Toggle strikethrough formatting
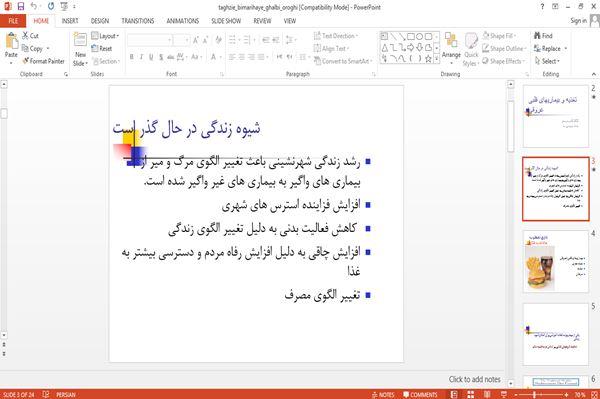Viewport: 600px width, 399px height. click(x=171, y=57)
